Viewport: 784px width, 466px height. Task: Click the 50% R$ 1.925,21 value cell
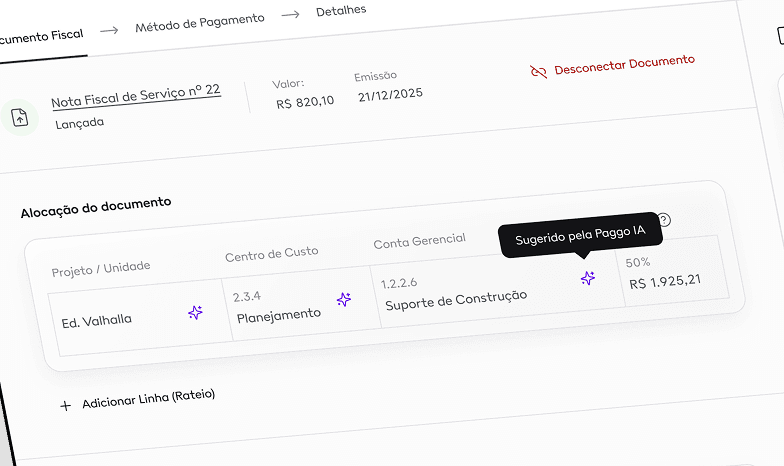[x=672, y=270]
